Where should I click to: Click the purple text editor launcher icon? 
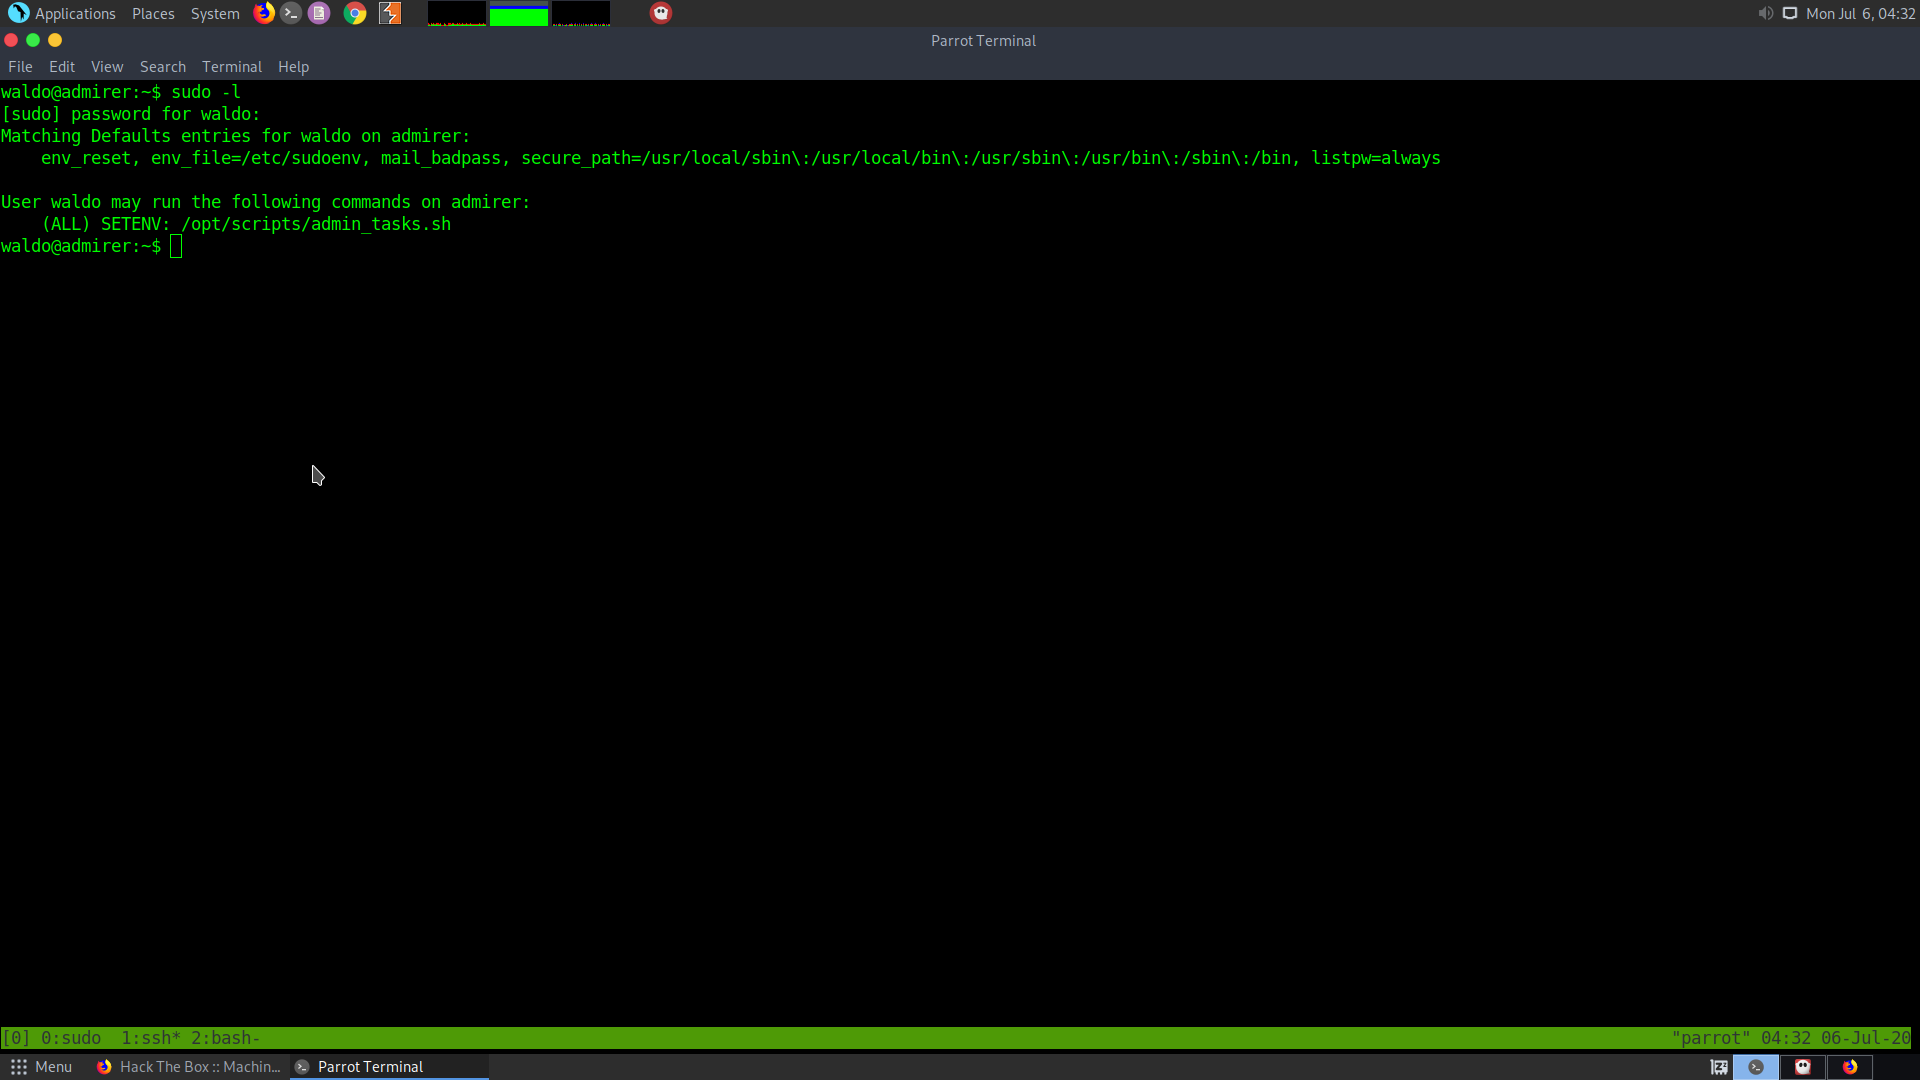point(319,13)
